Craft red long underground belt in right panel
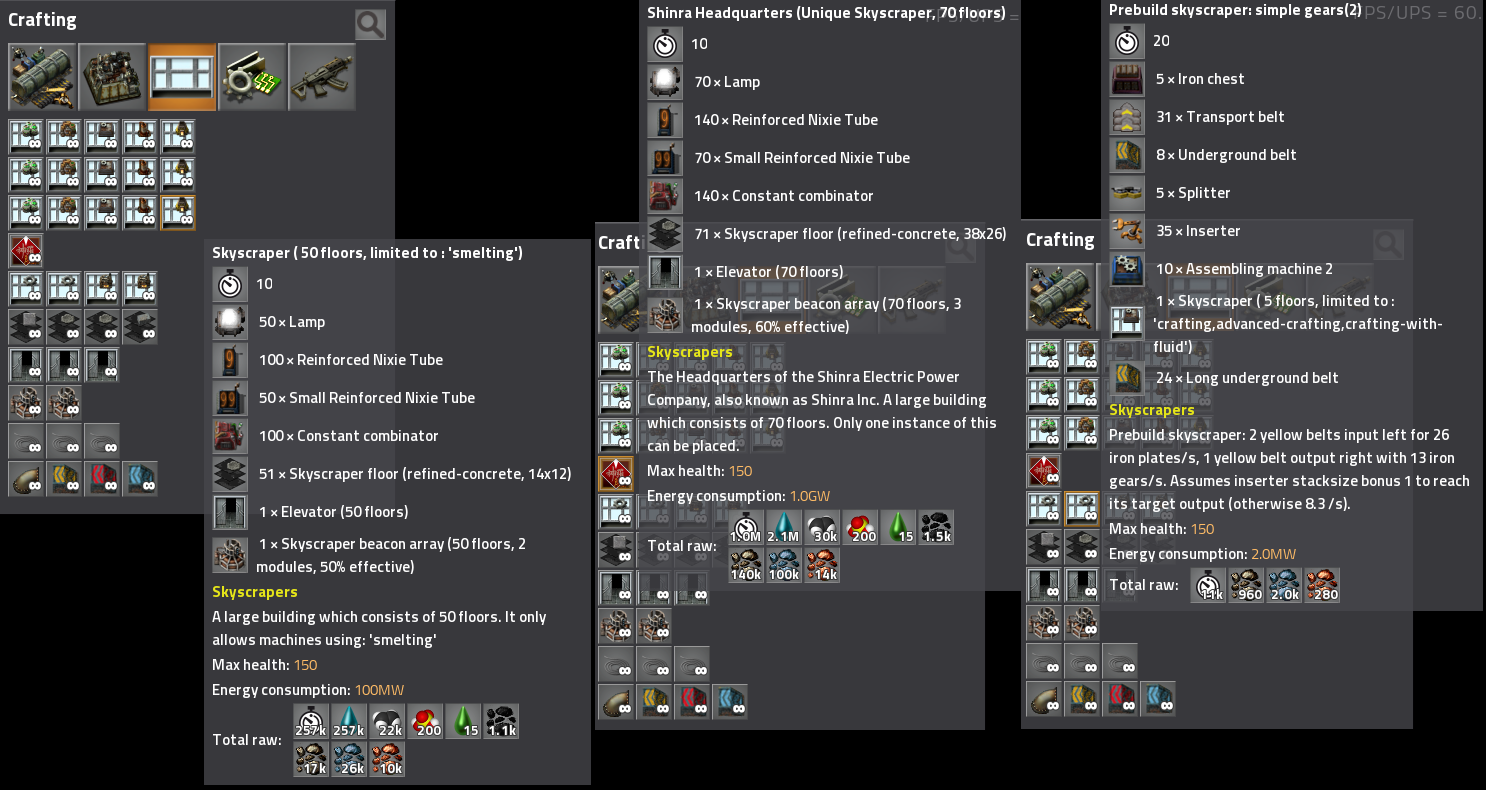 pos(1120,699)
